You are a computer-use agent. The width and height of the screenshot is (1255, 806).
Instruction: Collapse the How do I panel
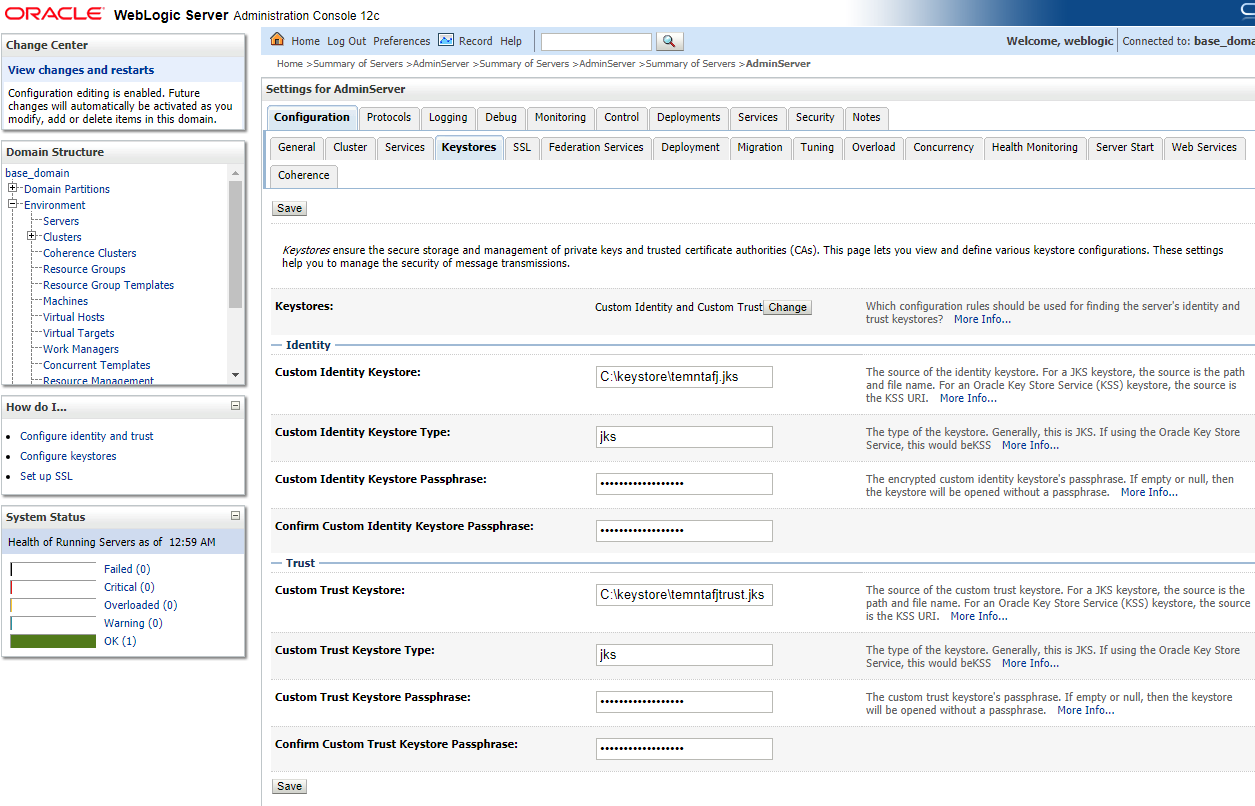[x=235, y=406]
